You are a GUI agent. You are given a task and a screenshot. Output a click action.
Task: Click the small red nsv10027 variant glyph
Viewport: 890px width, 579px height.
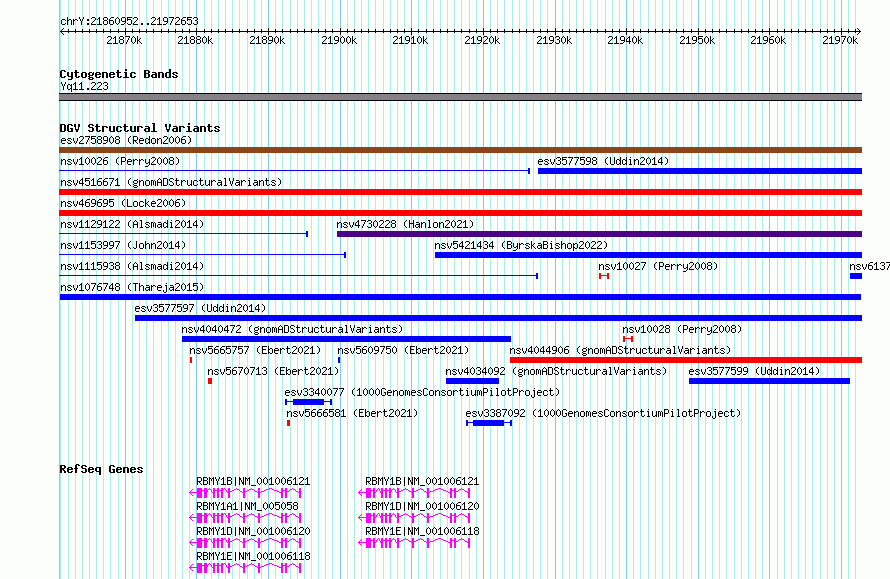pos(604,276)
